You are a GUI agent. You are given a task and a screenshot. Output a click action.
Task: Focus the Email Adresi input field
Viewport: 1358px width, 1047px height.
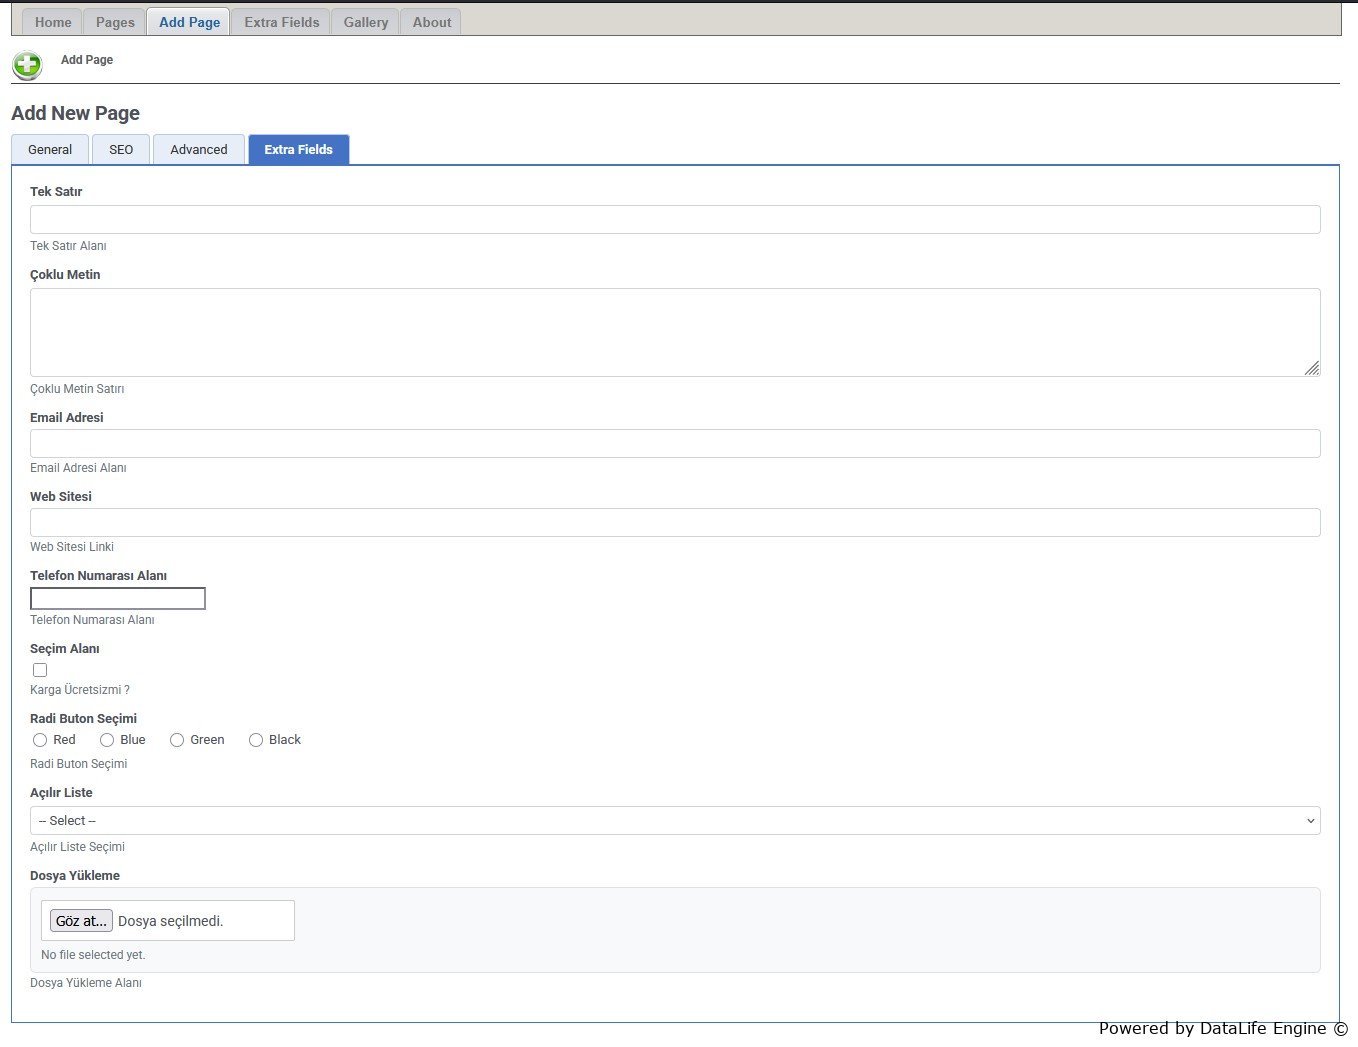click(x=675, y=444)
